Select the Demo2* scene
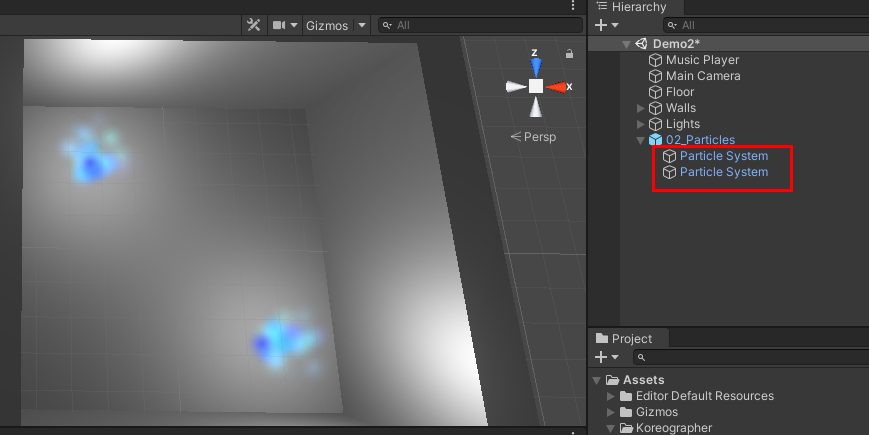 [x=676, y=44]
